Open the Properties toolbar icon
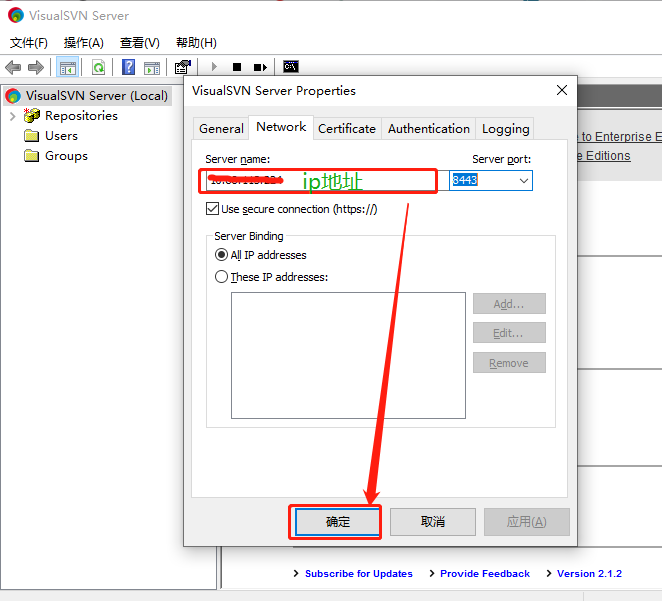The width and height of the screenshot is (662, 601). click(x=183, y=67)
